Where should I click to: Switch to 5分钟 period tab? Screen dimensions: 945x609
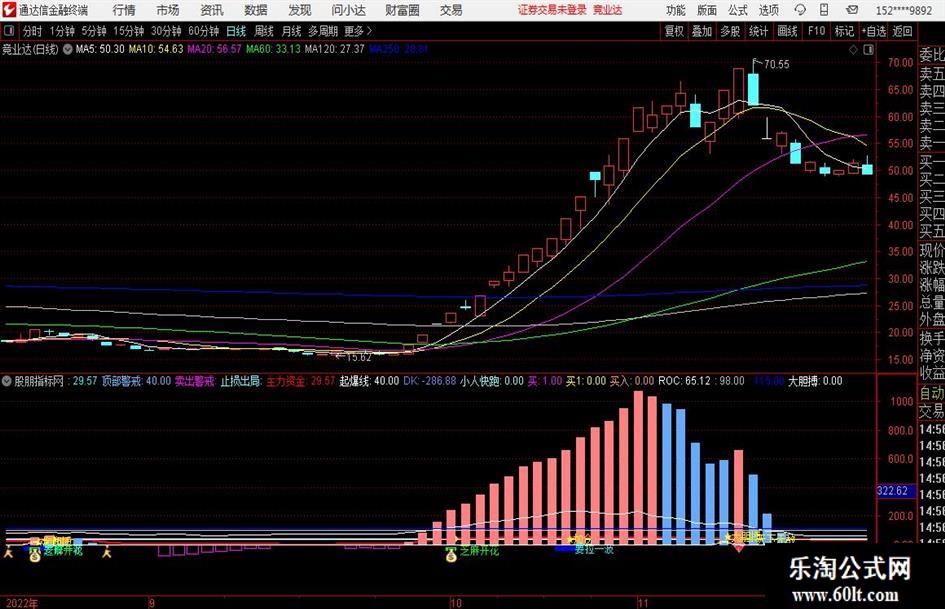(x=94, y=31)
